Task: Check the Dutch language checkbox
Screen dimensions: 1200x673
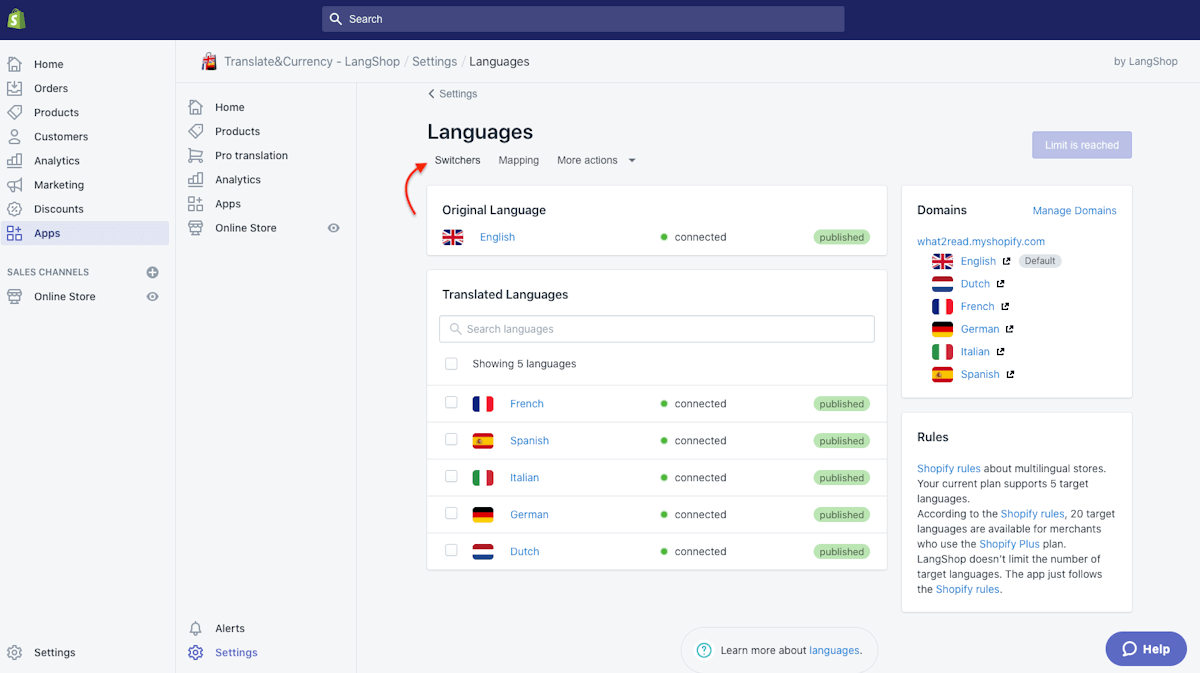Action: (451, 551)
